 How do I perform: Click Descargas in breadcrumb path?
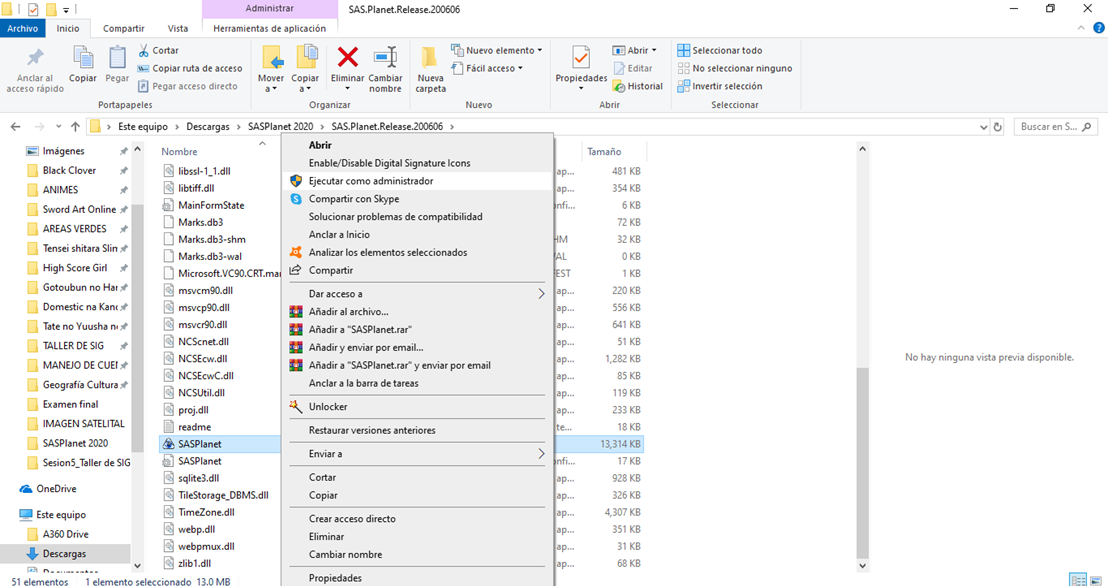pyautogui.click(x=208, y=127)
